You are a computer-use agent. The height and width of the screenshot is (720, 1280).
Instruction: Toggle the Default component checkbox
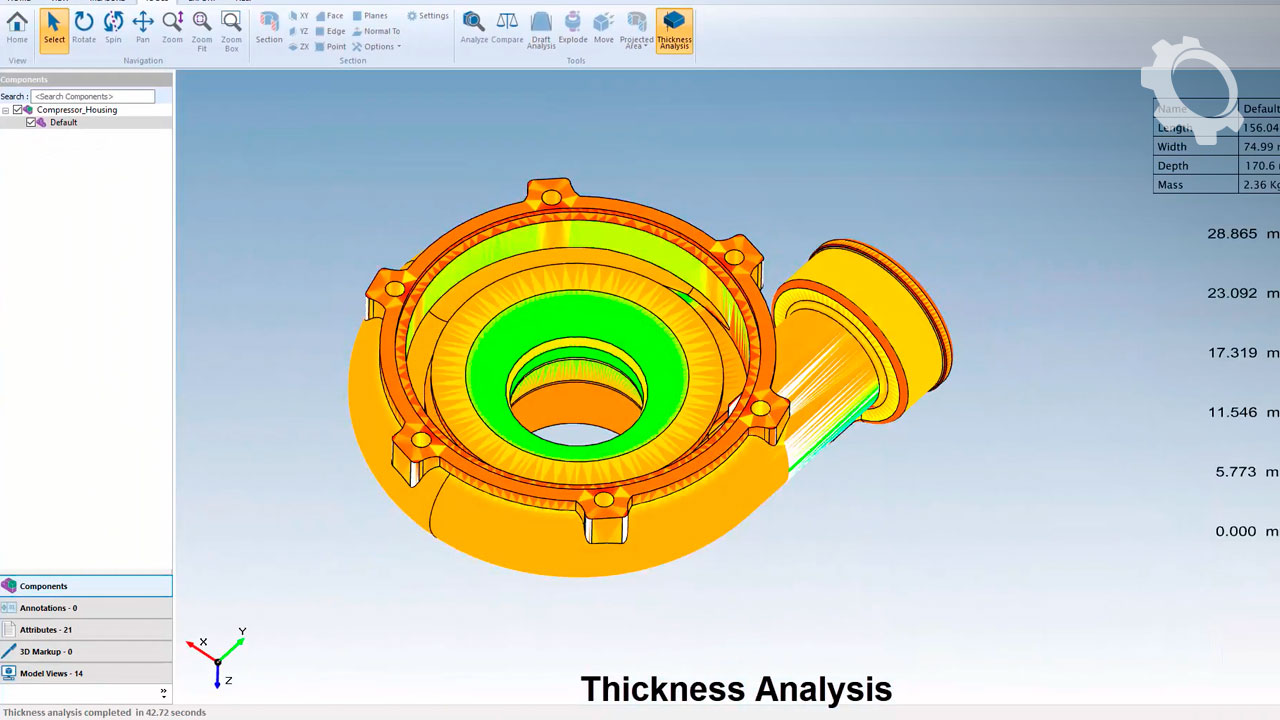tap(31, 122)
